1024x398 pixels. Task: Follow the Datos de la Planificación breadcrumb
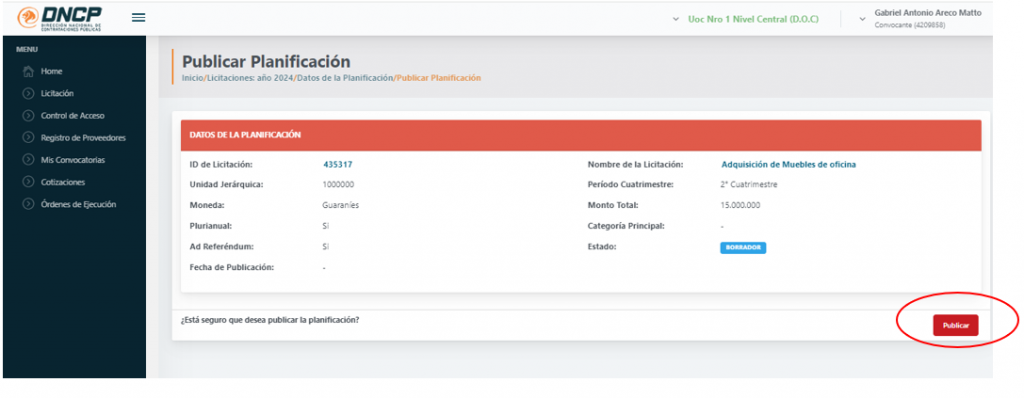(x=345, y=78)
